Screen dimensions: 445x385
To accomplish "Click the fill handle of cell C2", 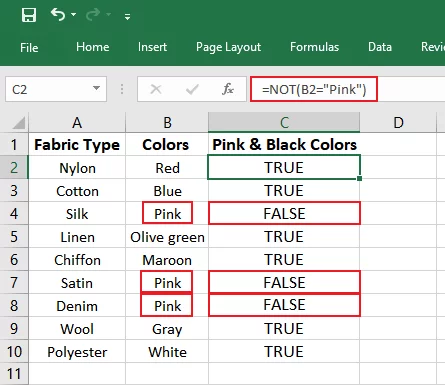I will pyautogui.click(x=359, y=178).
